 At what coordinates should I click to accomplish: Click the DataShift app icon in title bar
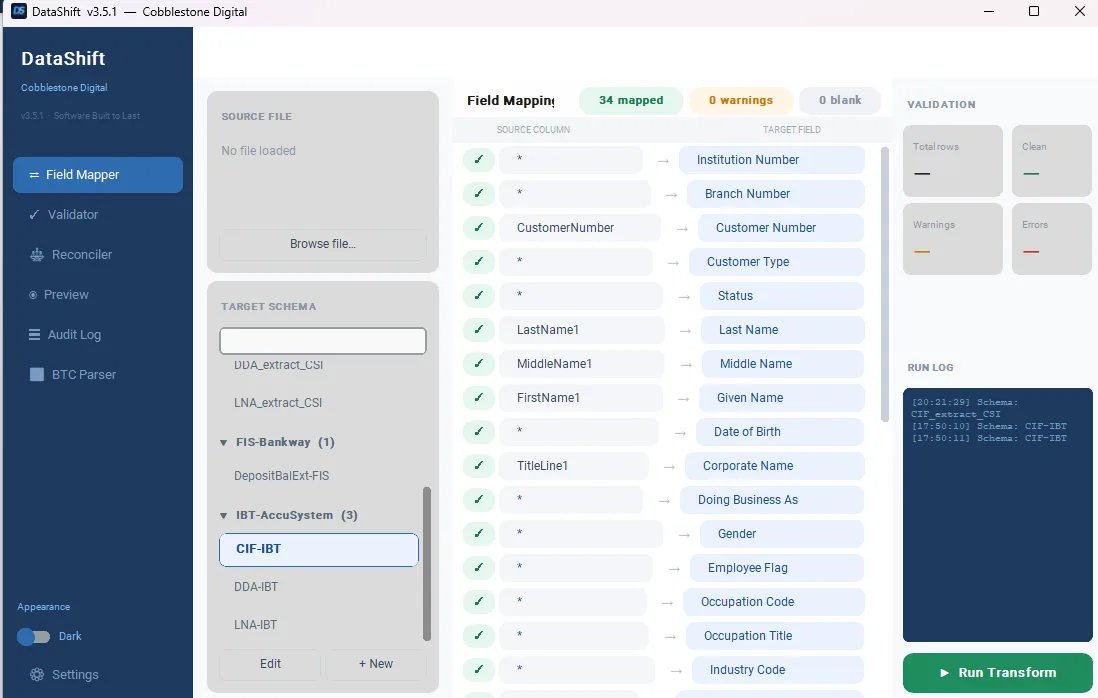[x=19, y=11]
